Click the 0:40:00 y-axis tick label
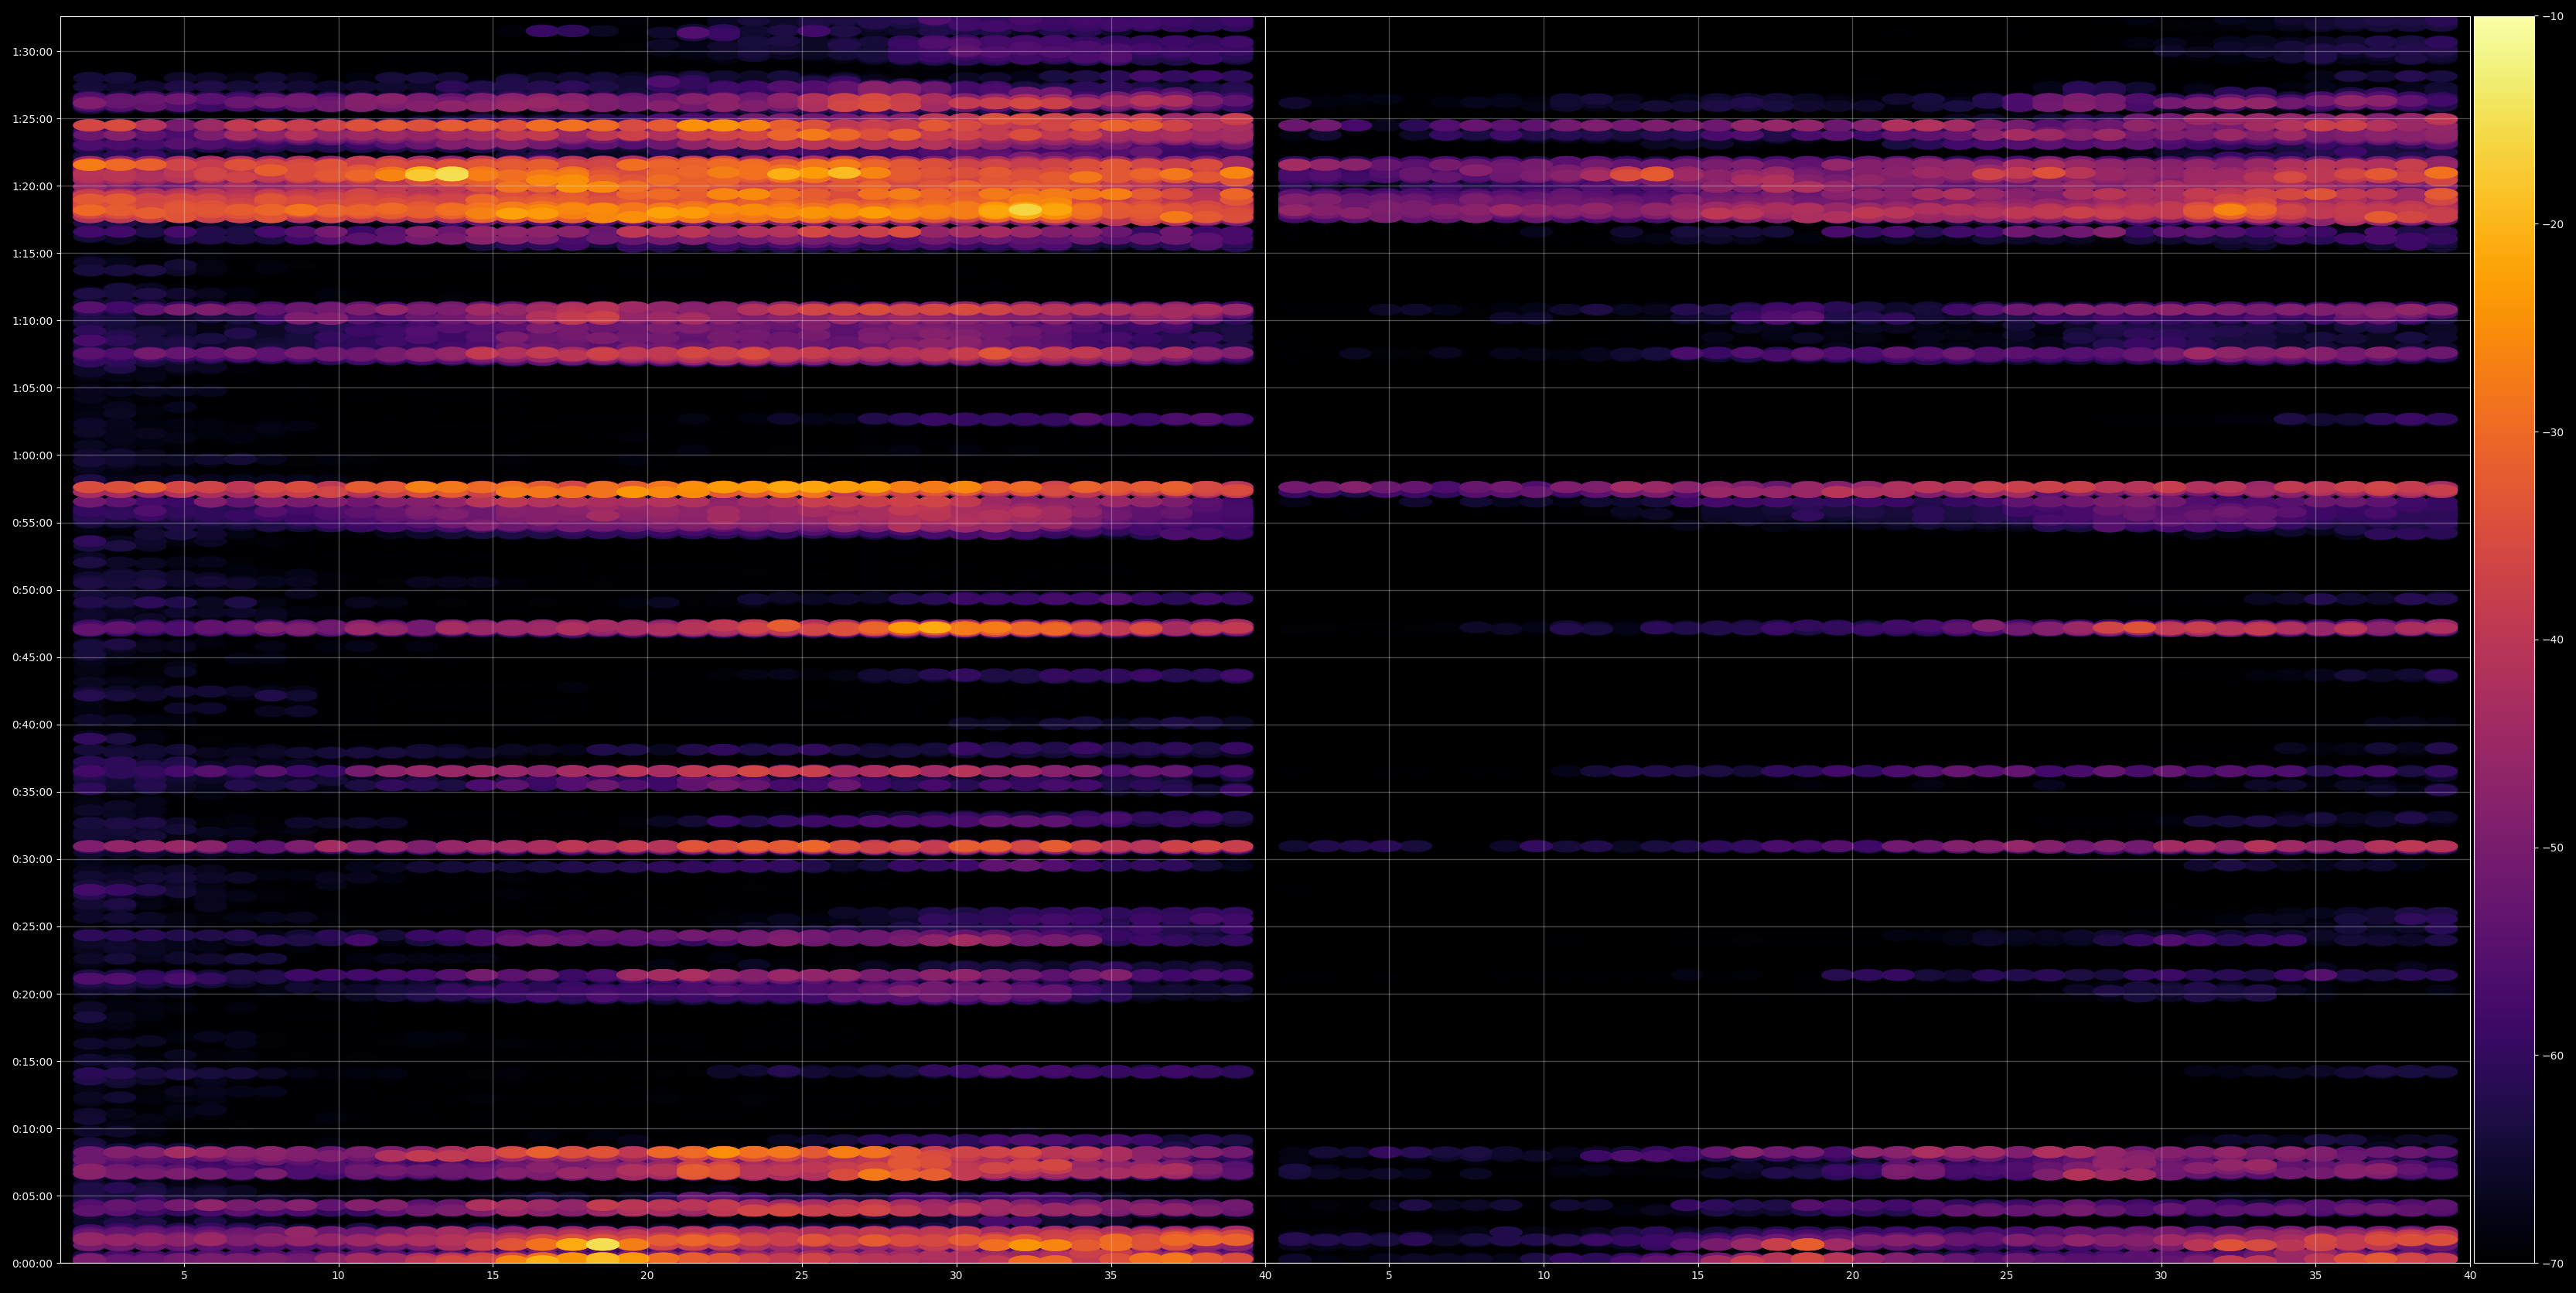The height and width of the screenshot is (1293, 2576). [32, 725]
